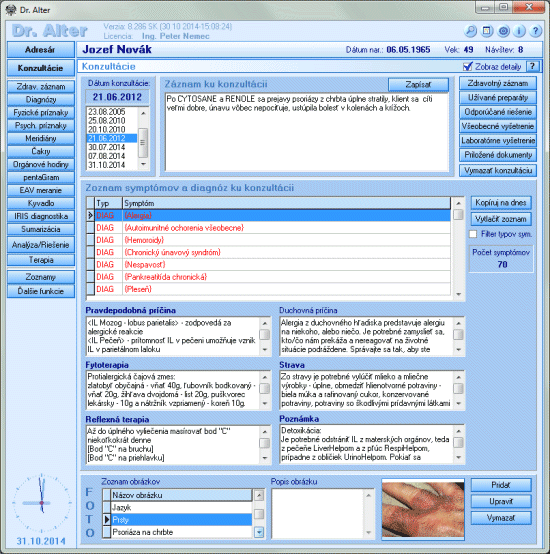Viewport: 550px width, 554px height.
Task: Click Laboratórne vyšetrenie button
Action: pyautogui.click(x=498, y=141)
